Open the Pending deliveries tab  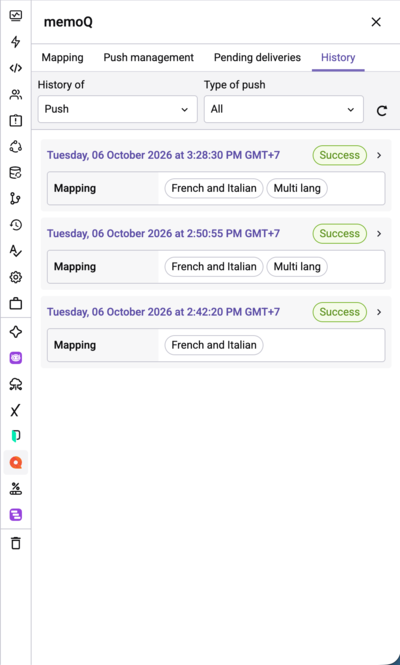(x=257, y=57)
